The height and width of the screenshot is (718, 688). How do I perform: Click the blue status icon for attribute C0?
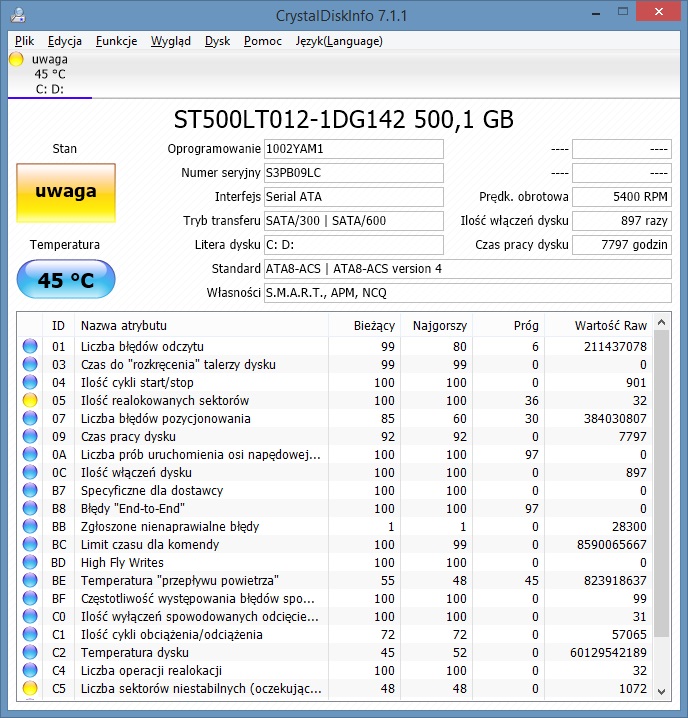click(30, 616)
